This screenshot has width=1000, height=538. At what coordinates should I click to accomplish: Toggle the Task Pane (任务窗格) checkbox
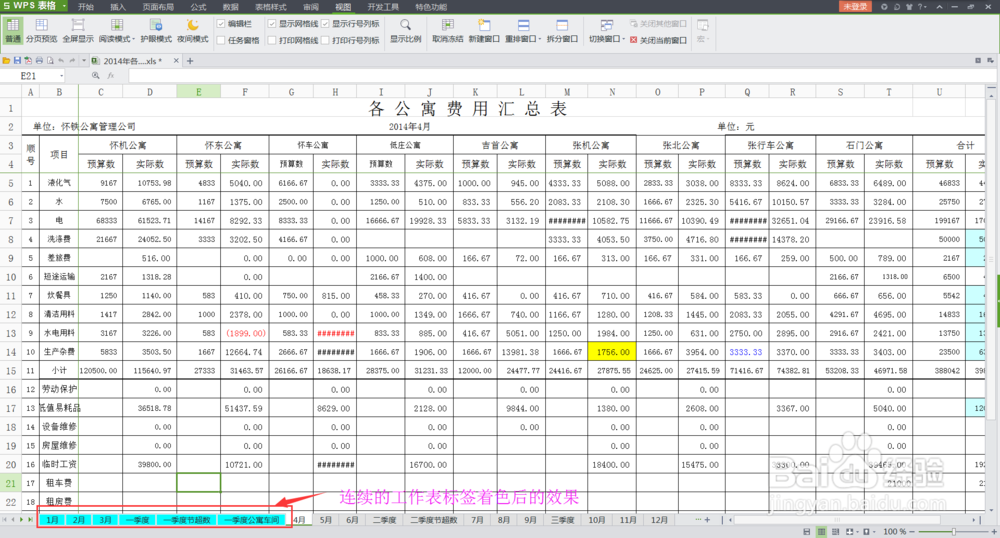pos(221,40)
